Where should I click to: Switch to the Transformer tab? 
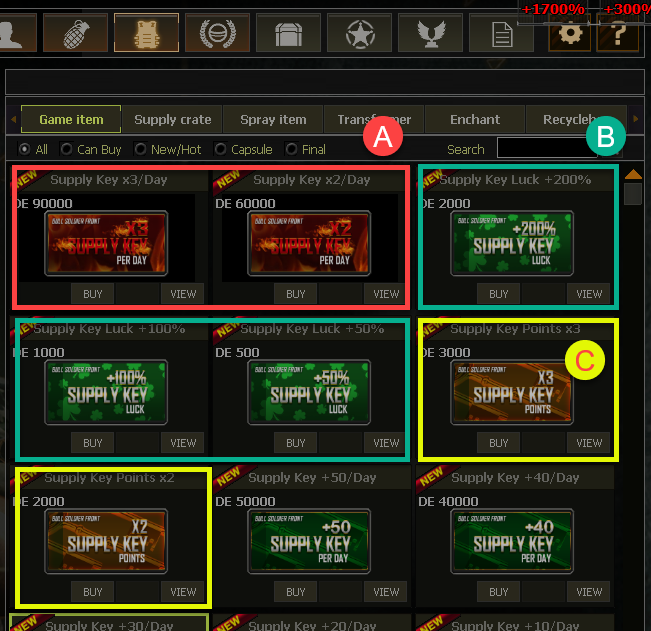[374, 119]
